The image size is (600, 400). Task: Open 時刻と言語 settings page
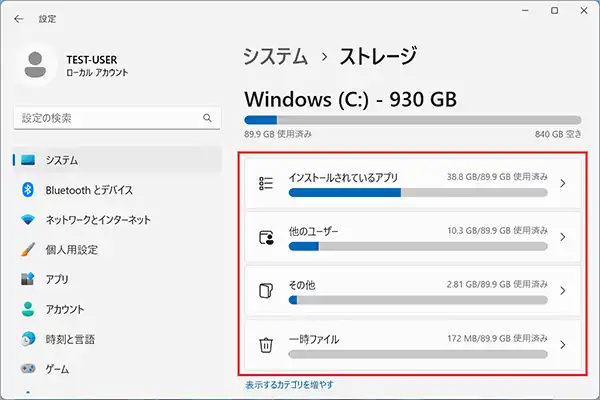[x=117, y=339]
